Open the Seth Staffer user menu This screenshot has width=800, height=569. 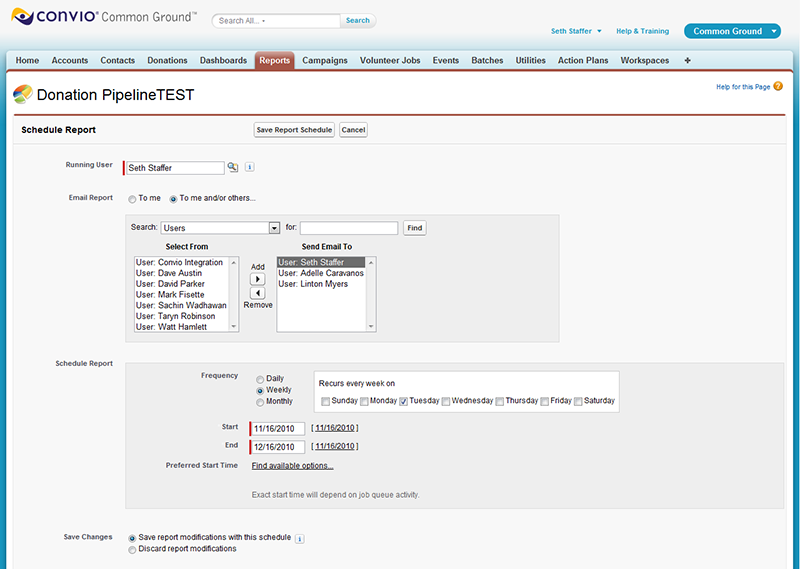click(x=577, y=31)
